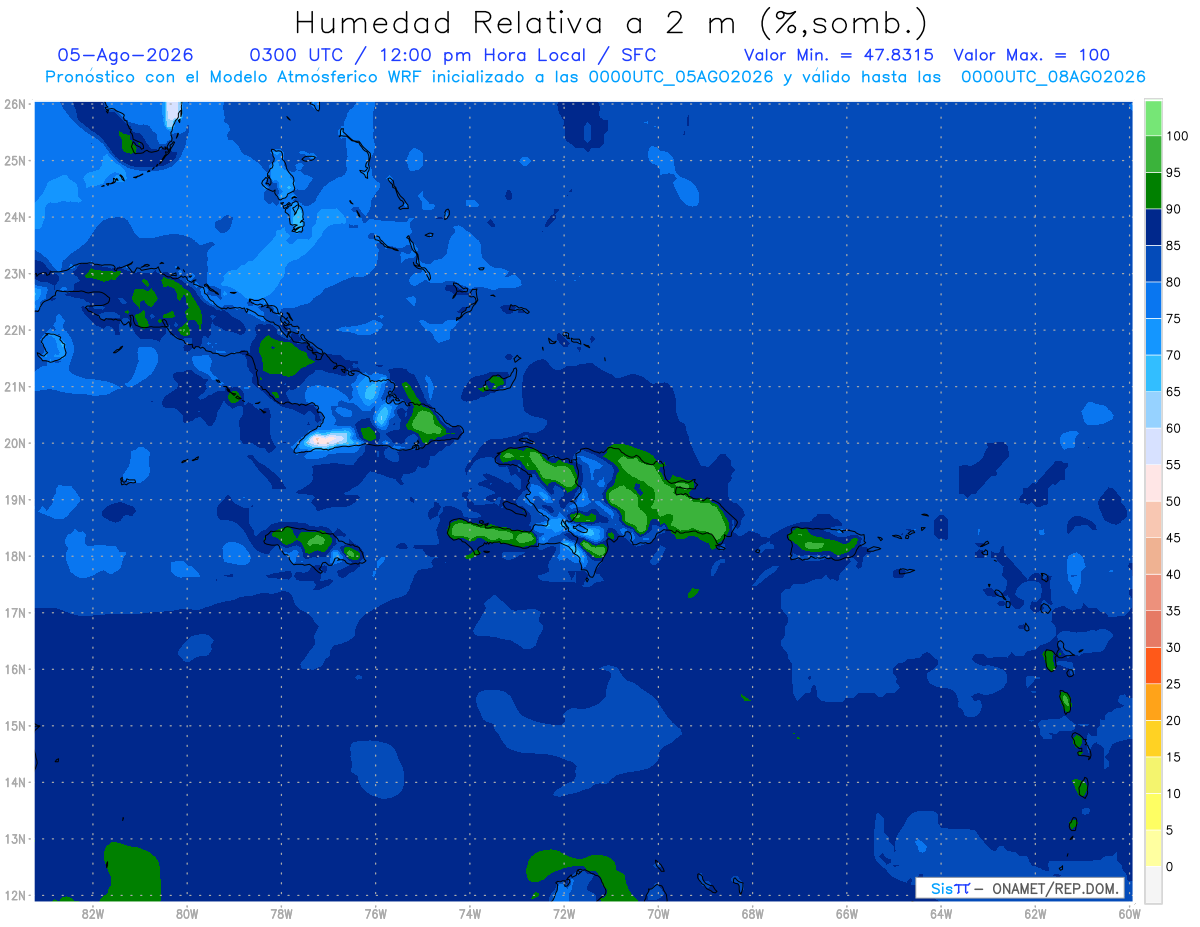Click the legend value '0'
The height and width of the screenshot is (927, 1200).
point(1170,867)
